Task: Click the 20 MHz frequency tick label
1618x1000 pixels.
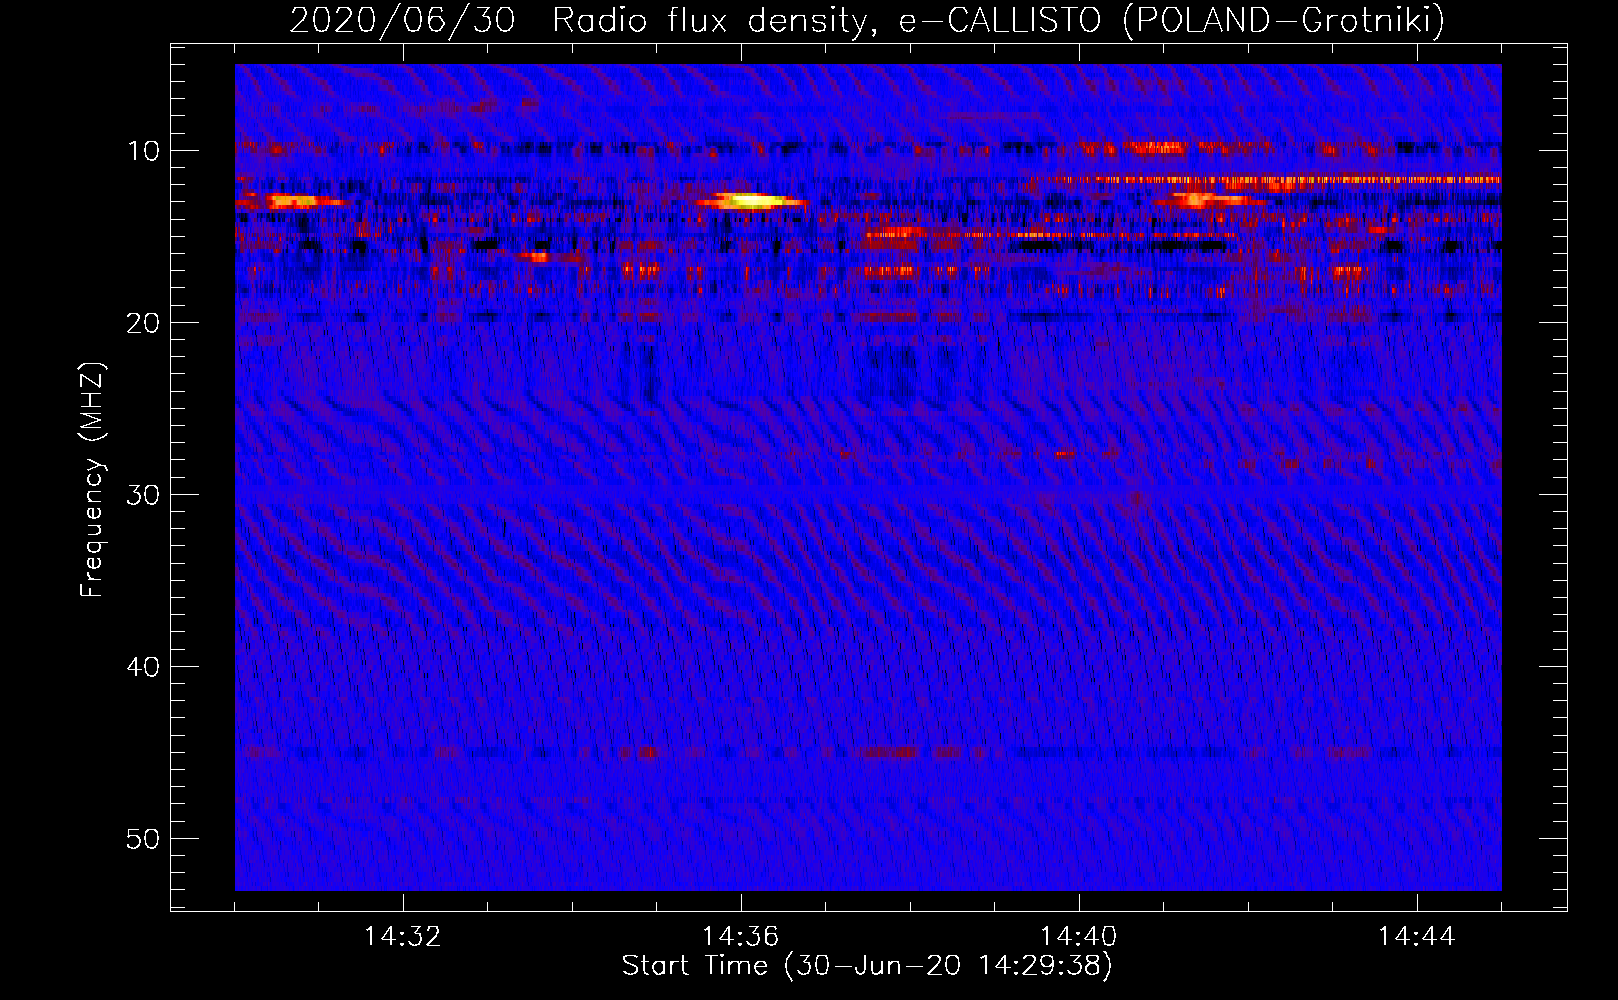Action: pyautogui.click(x=144, y=323)
